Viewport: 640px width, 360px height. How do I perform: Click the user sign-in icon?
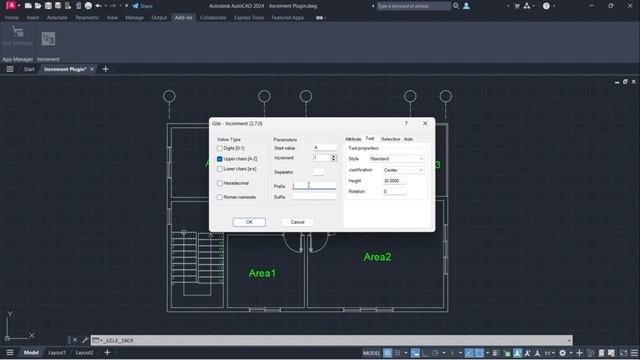pos(466,6)
